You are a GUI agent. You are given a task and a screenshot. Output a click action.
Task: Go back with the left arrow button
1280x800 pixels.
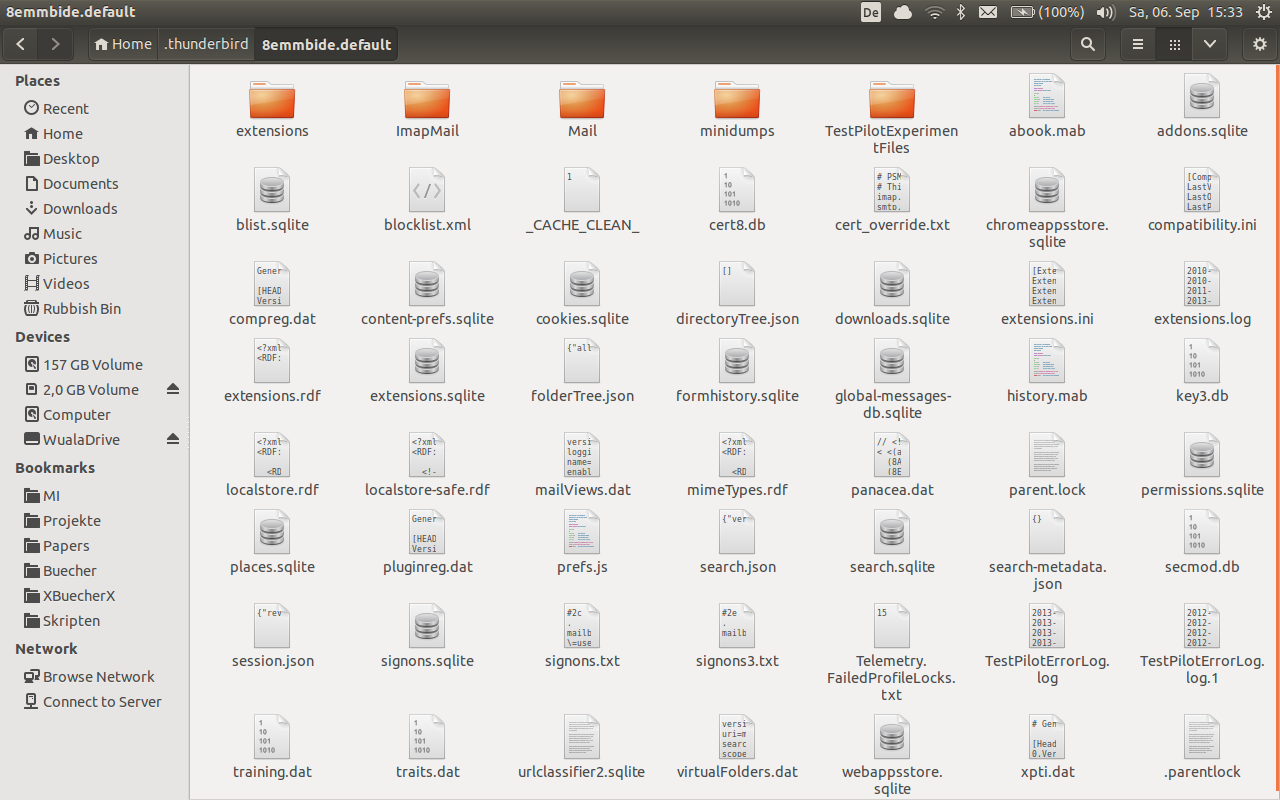[x=21, y=44]
